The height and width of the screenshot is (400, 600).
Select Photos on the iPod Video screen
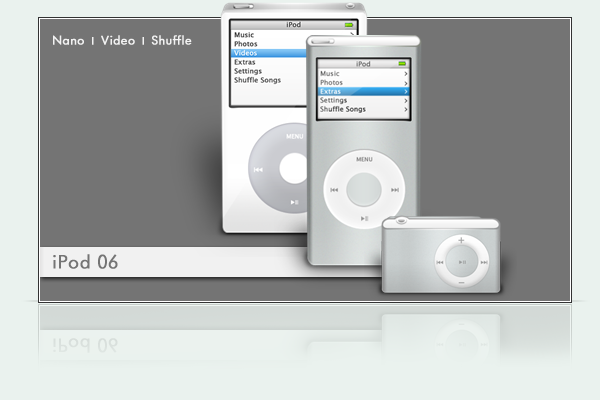point(246,44)
